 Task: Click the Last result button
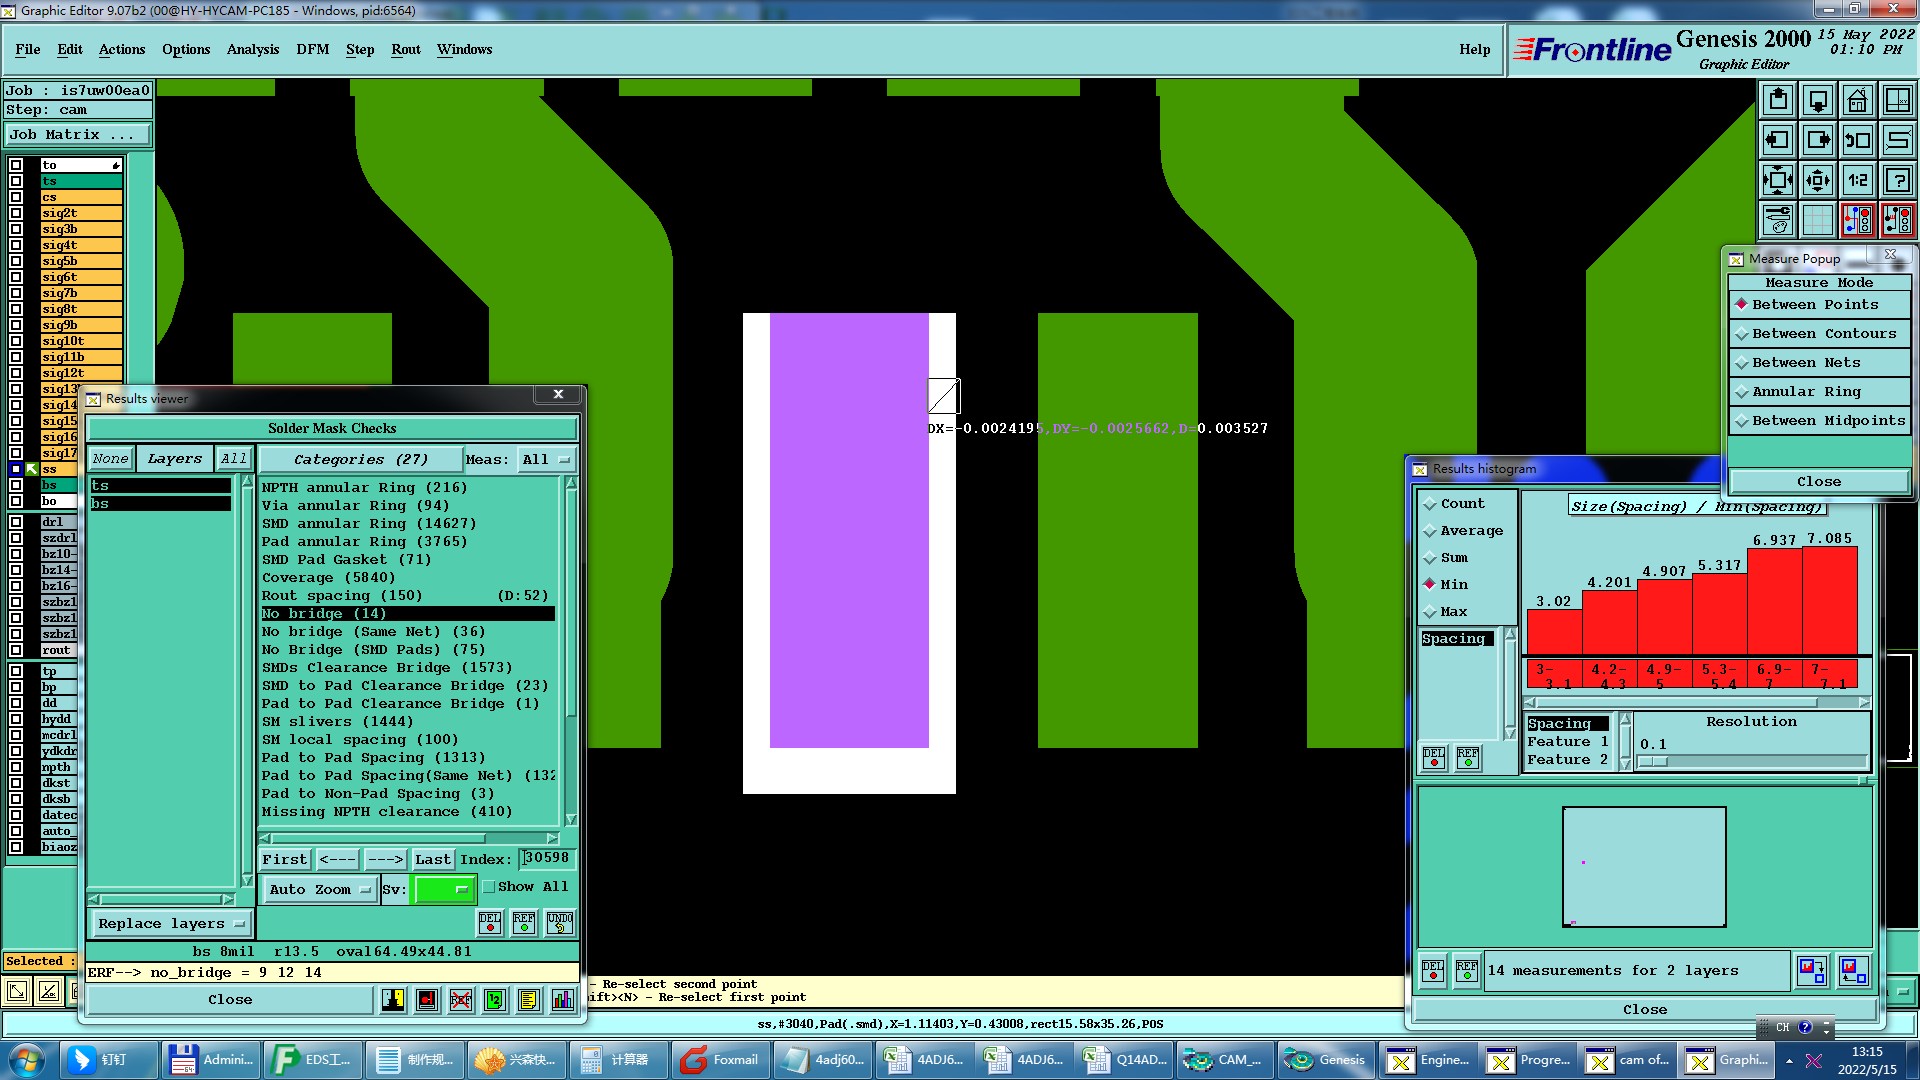(432, 860)
